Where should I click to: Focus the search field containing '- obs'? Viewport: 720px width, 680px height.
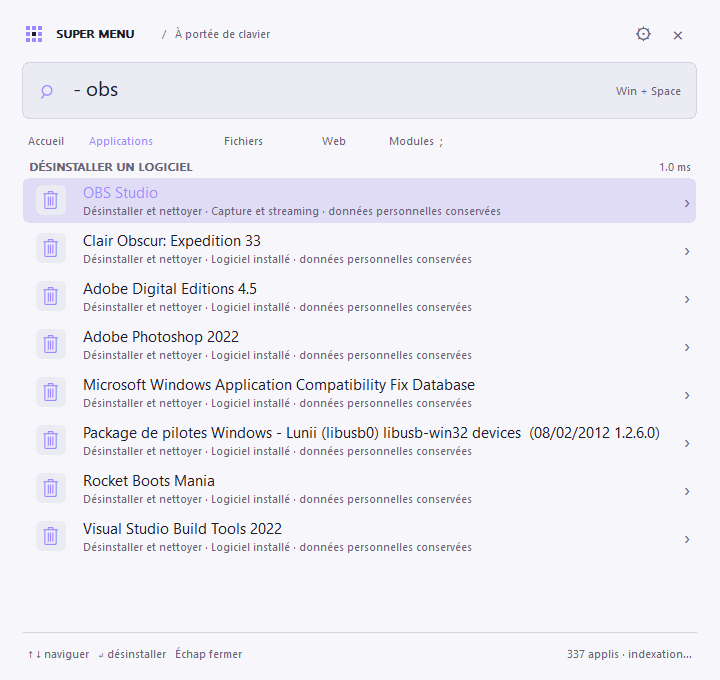[x=359, y=90]
